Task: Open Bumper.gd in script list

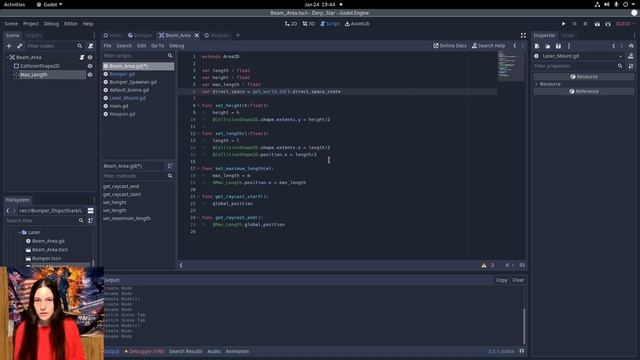Action: click(x=122, y=74)
